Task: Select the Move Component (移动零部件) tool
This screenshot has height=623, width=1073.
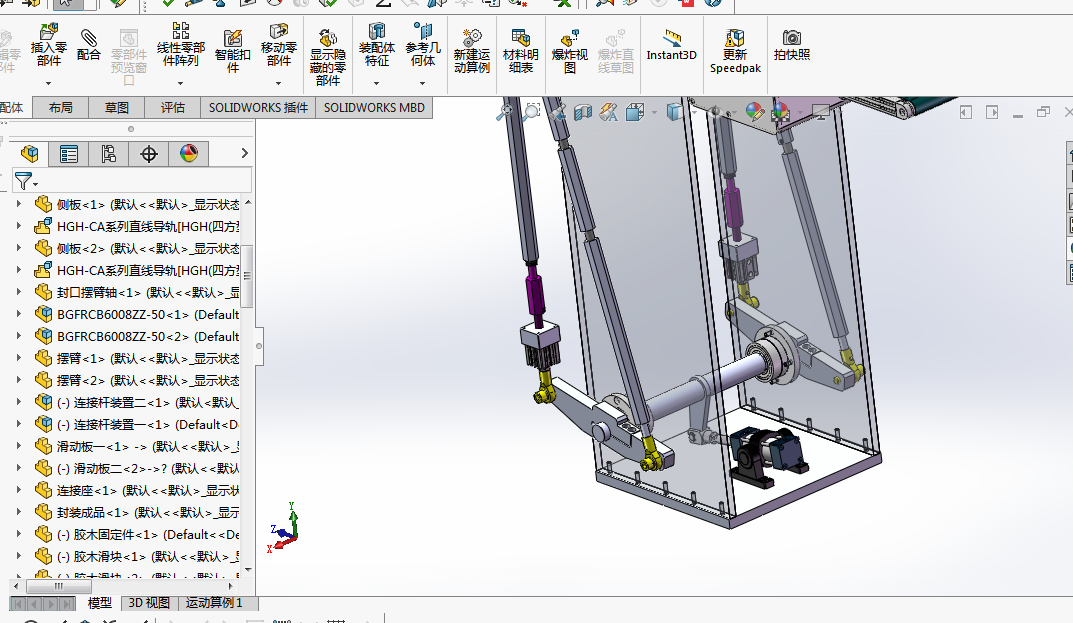Action: coord(279,45)
